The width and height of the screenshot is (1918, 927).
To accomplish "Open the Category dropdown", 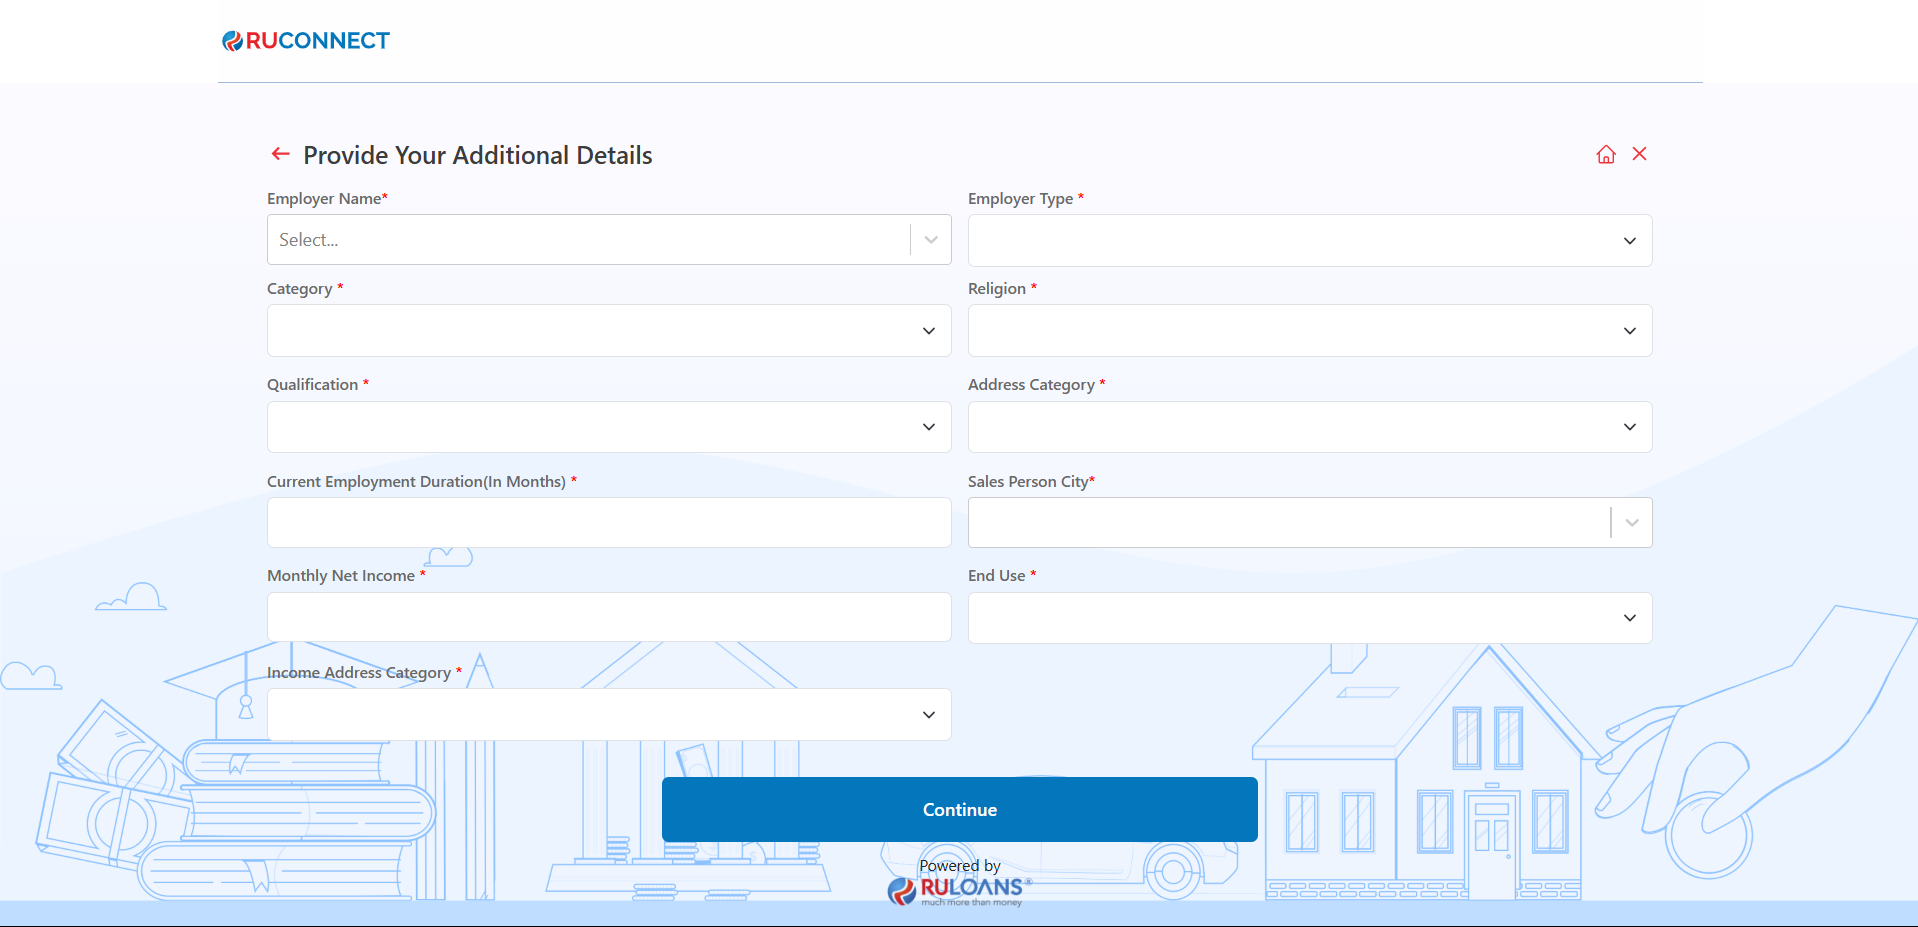I will click(608, 331).
